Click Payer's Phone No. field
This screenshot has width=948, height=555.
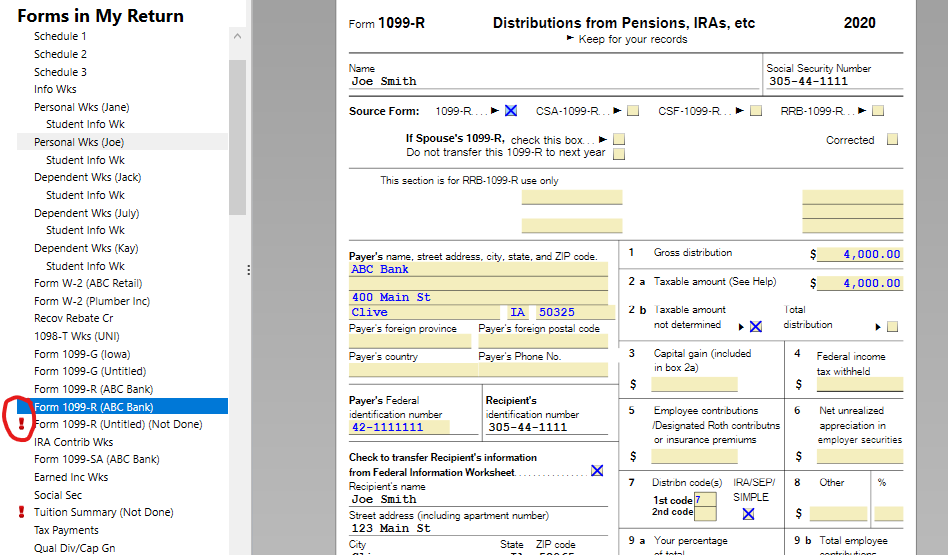pos(543,369)
